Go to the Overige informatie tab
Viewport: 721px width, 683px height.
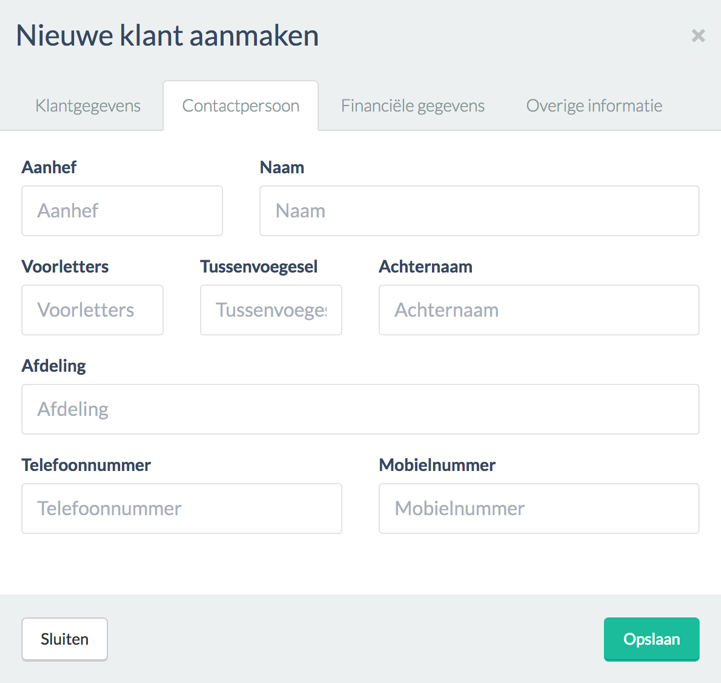(594, 106)
